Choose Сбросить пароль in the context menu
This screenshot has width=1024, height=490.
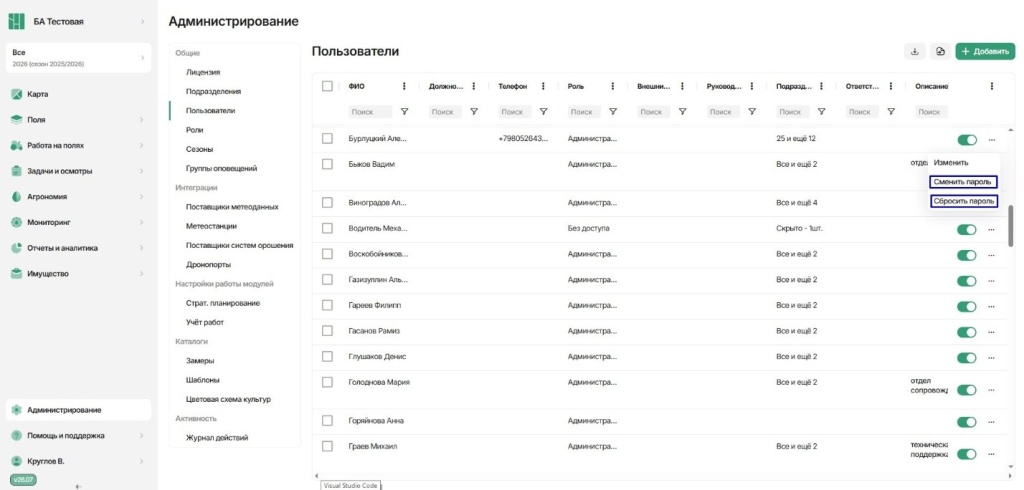pos(963,201)
